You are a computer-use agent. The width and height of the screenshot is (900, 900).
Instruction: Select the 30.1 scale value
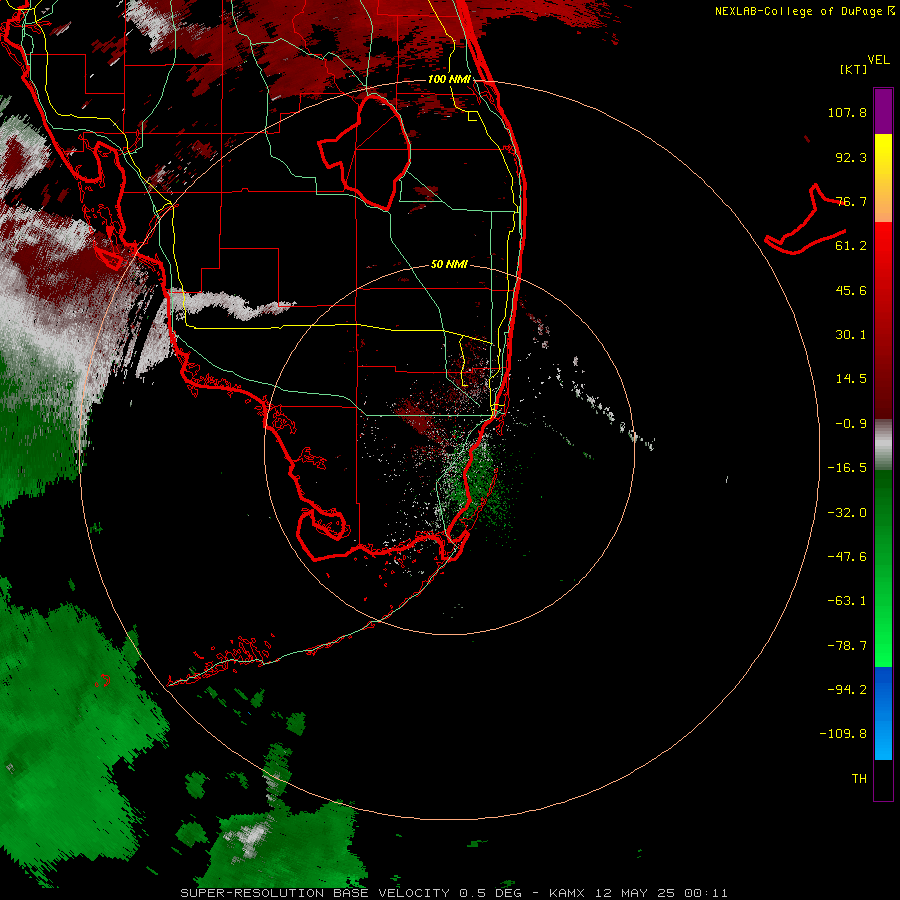(x=851, y=335)
